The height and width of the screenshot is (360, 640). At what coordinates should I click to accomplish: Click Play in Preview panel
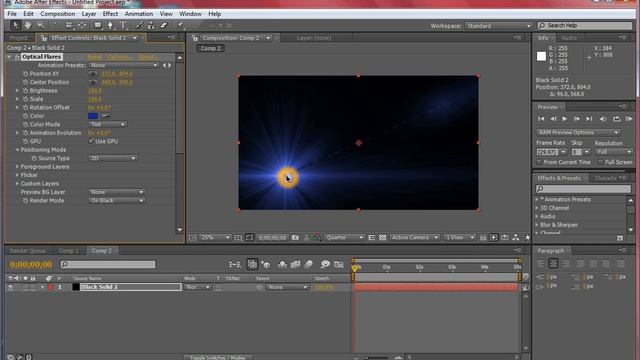(x=564, y=119)
